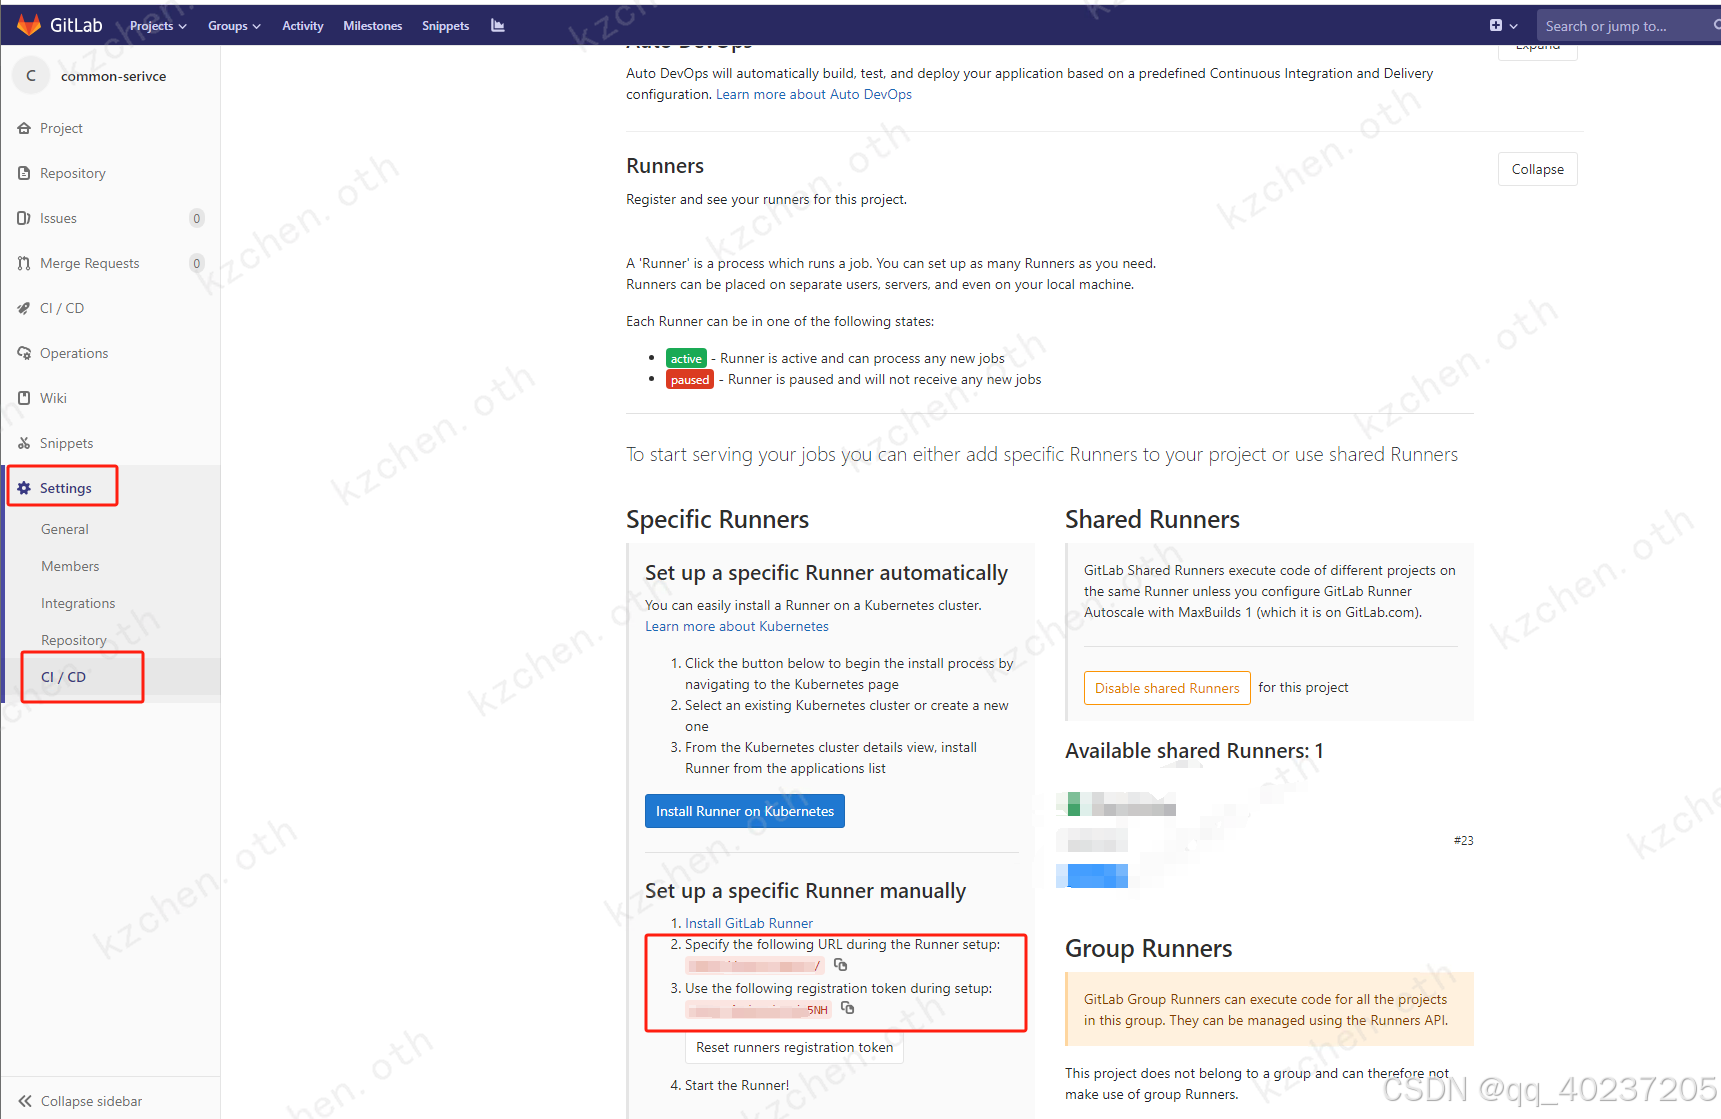The width and height of the screenshot is (1721, 1119).
Task: Copy the Runner setup URL
Action: pos(841,965)
